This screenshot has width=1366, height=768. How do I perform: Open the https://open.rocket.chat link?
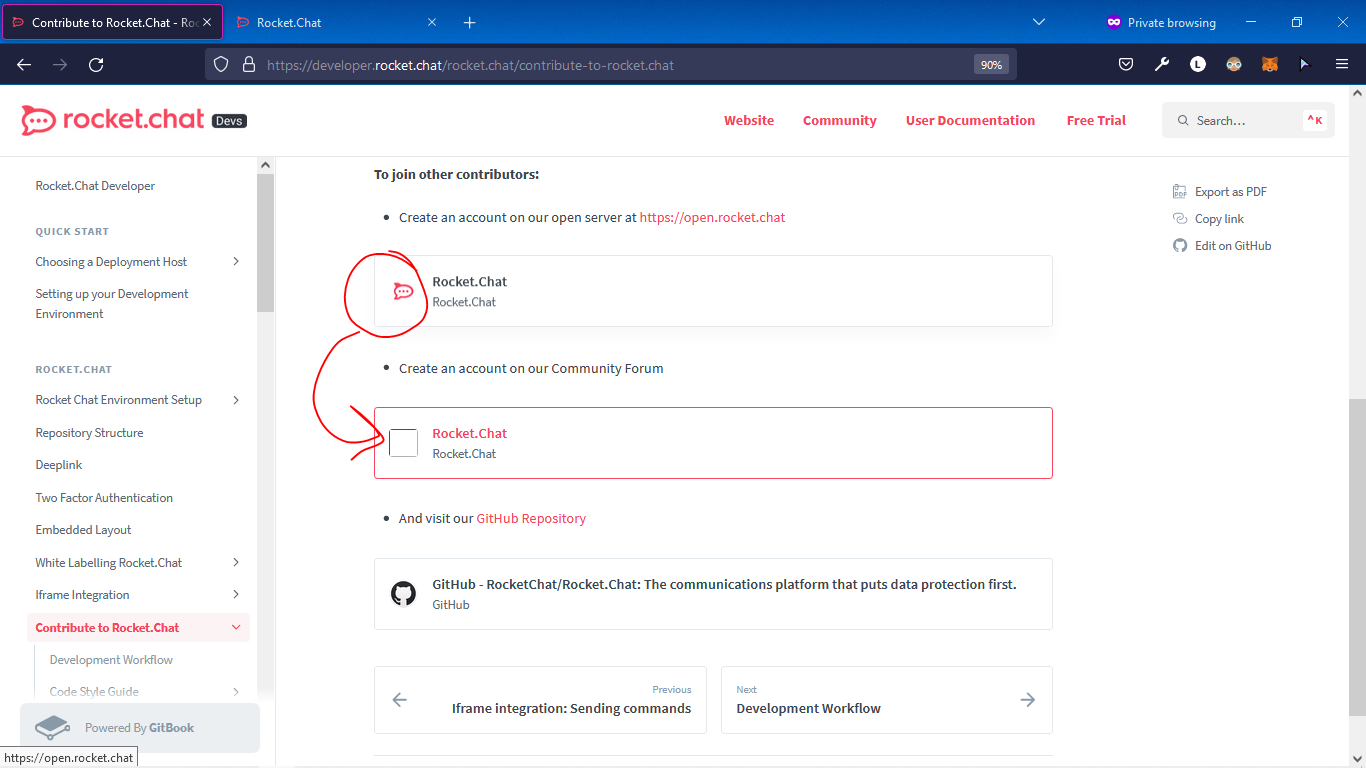713,217
